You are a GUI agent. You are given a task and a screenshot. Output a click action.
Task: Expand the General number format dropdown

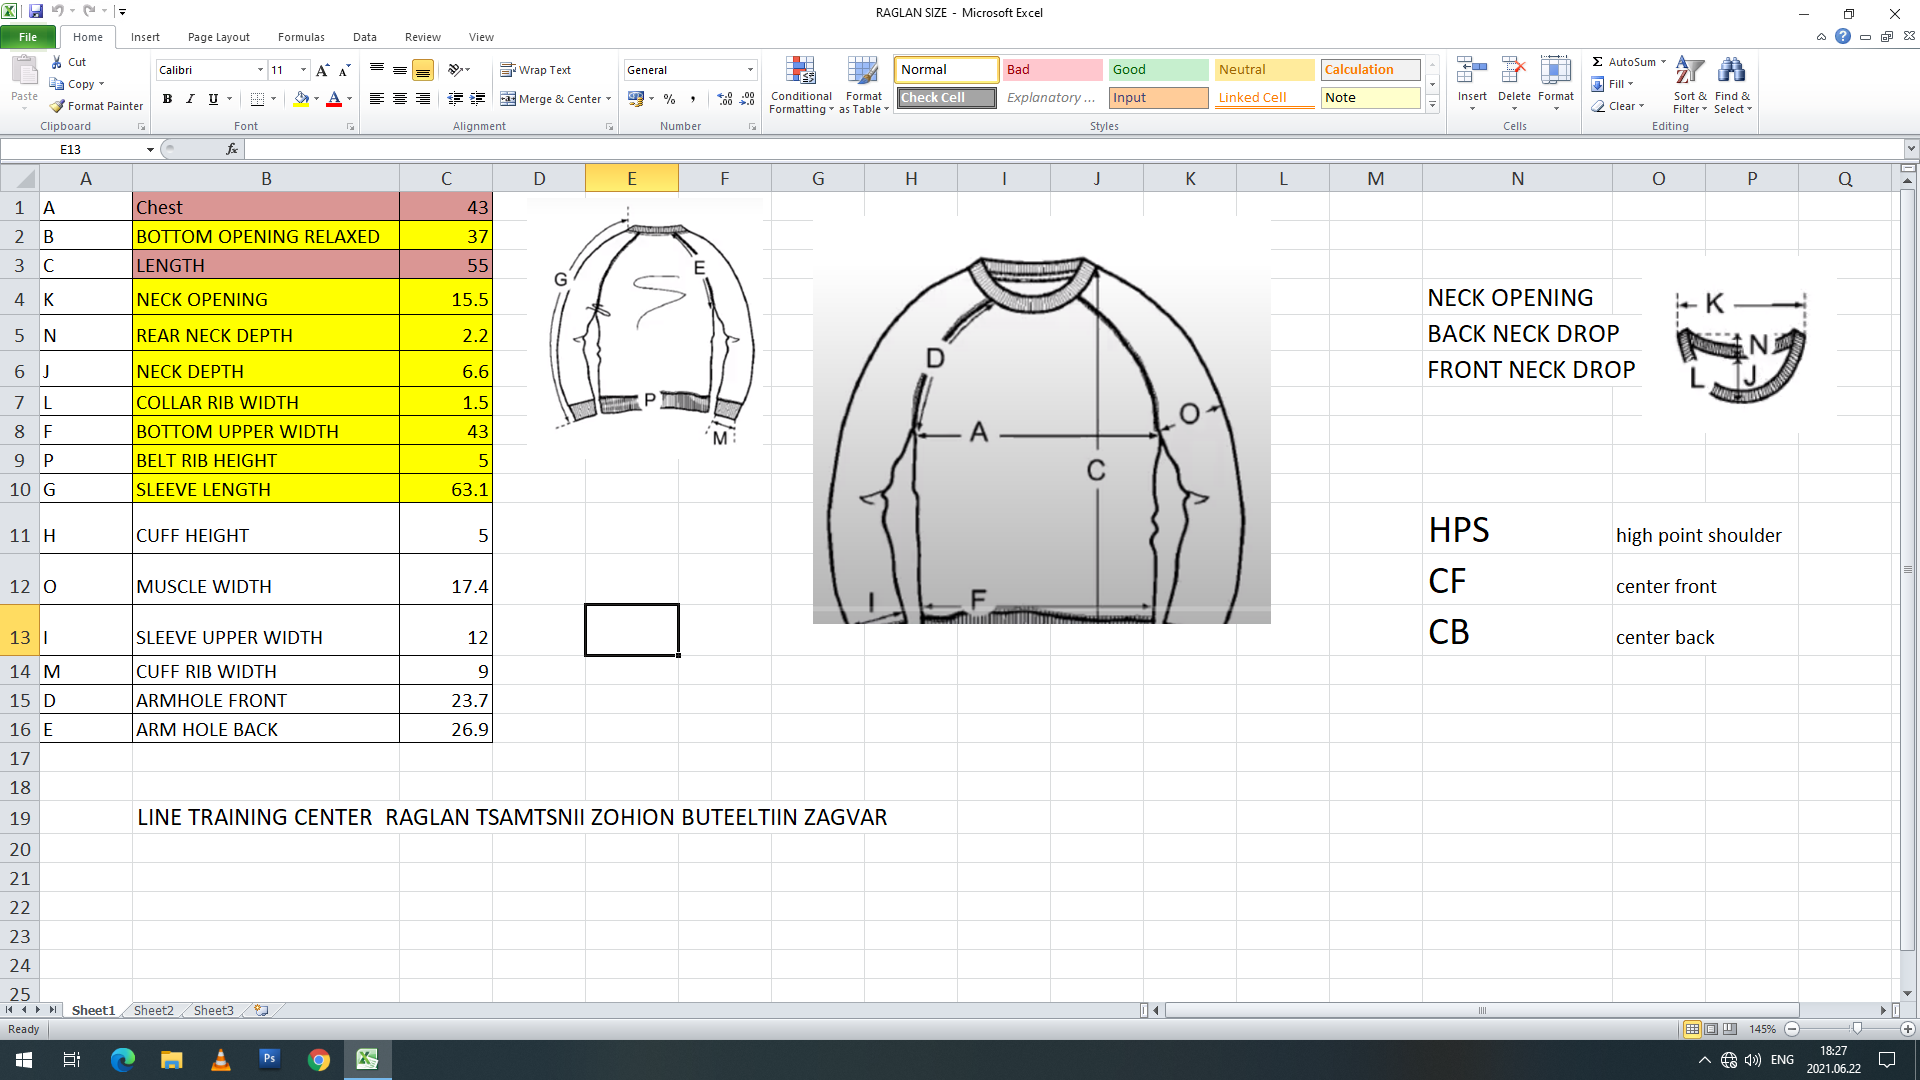pos(750,70)
